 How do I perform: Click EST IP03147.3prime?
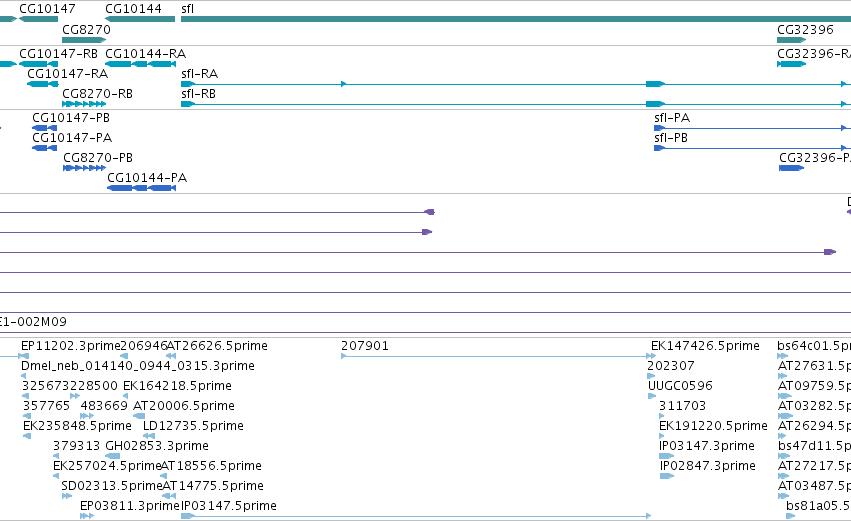click(707, 446)
